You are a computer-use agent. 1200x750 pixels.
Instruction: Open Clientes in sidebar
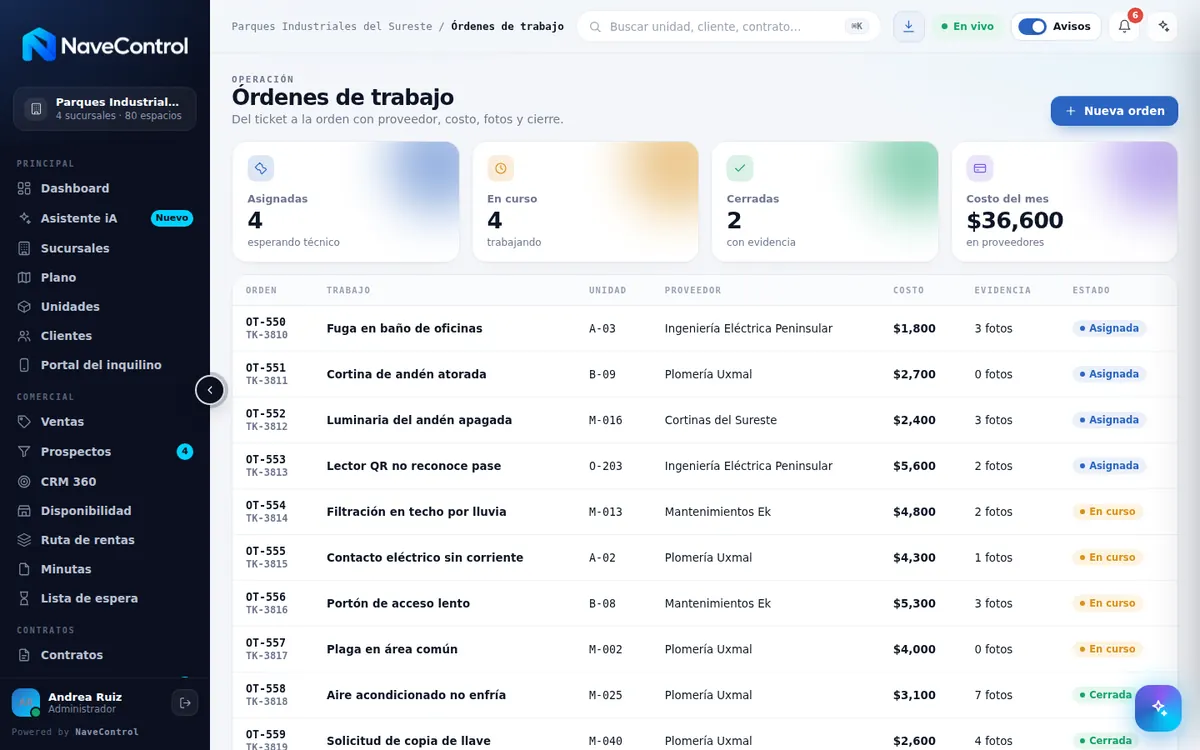(x=105, y=336)
